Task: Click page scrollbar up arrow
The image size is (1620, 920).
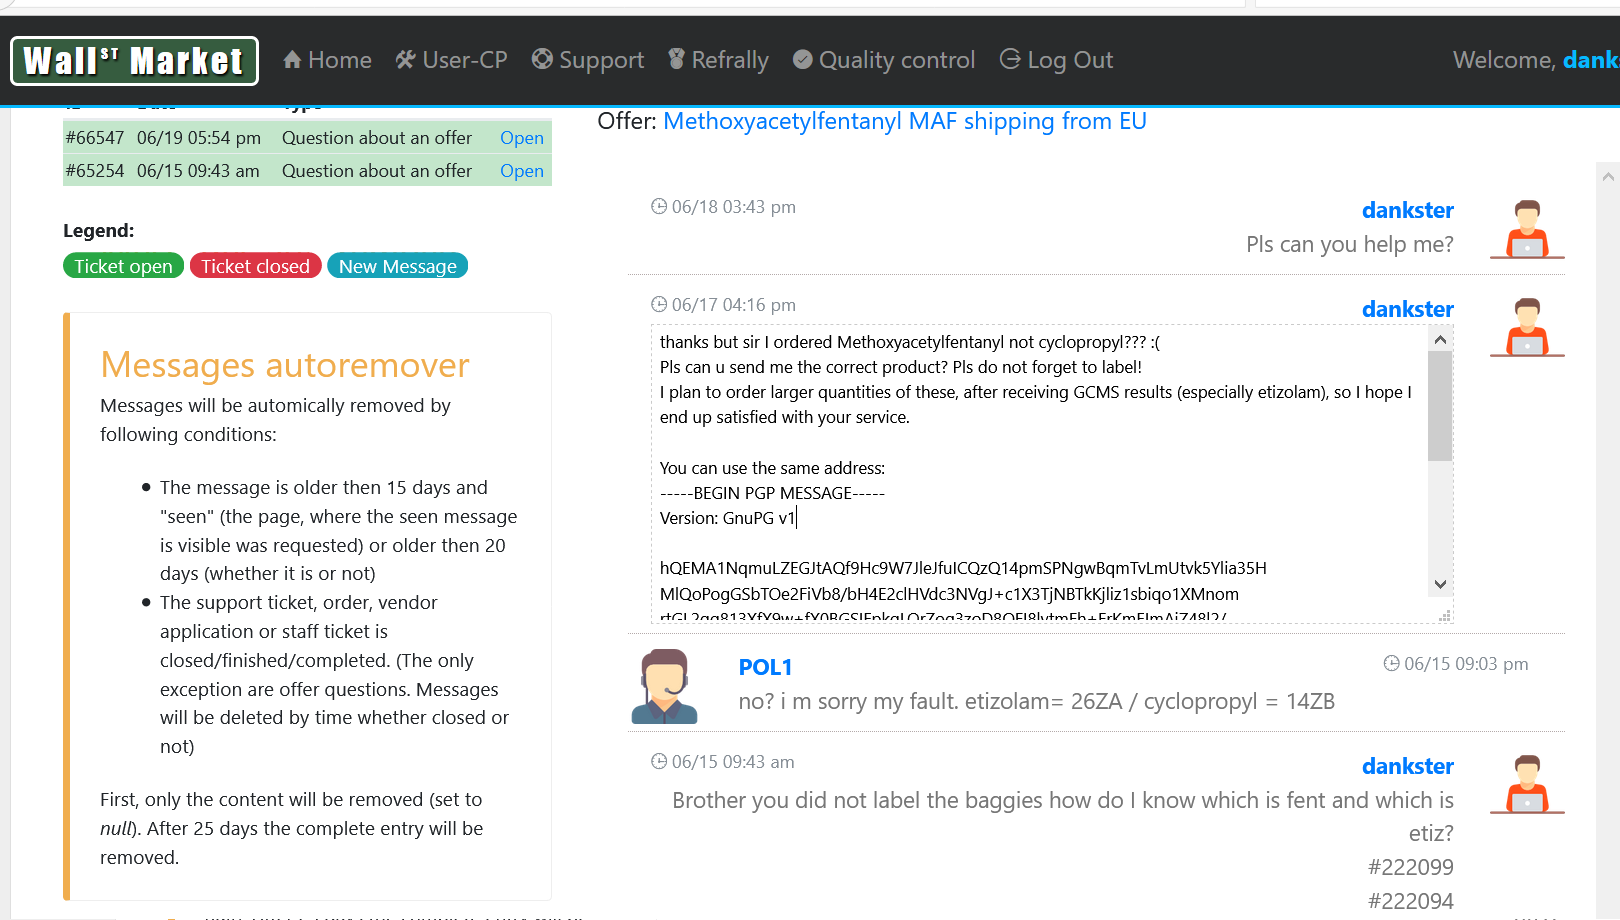Action: point(1608,177)
